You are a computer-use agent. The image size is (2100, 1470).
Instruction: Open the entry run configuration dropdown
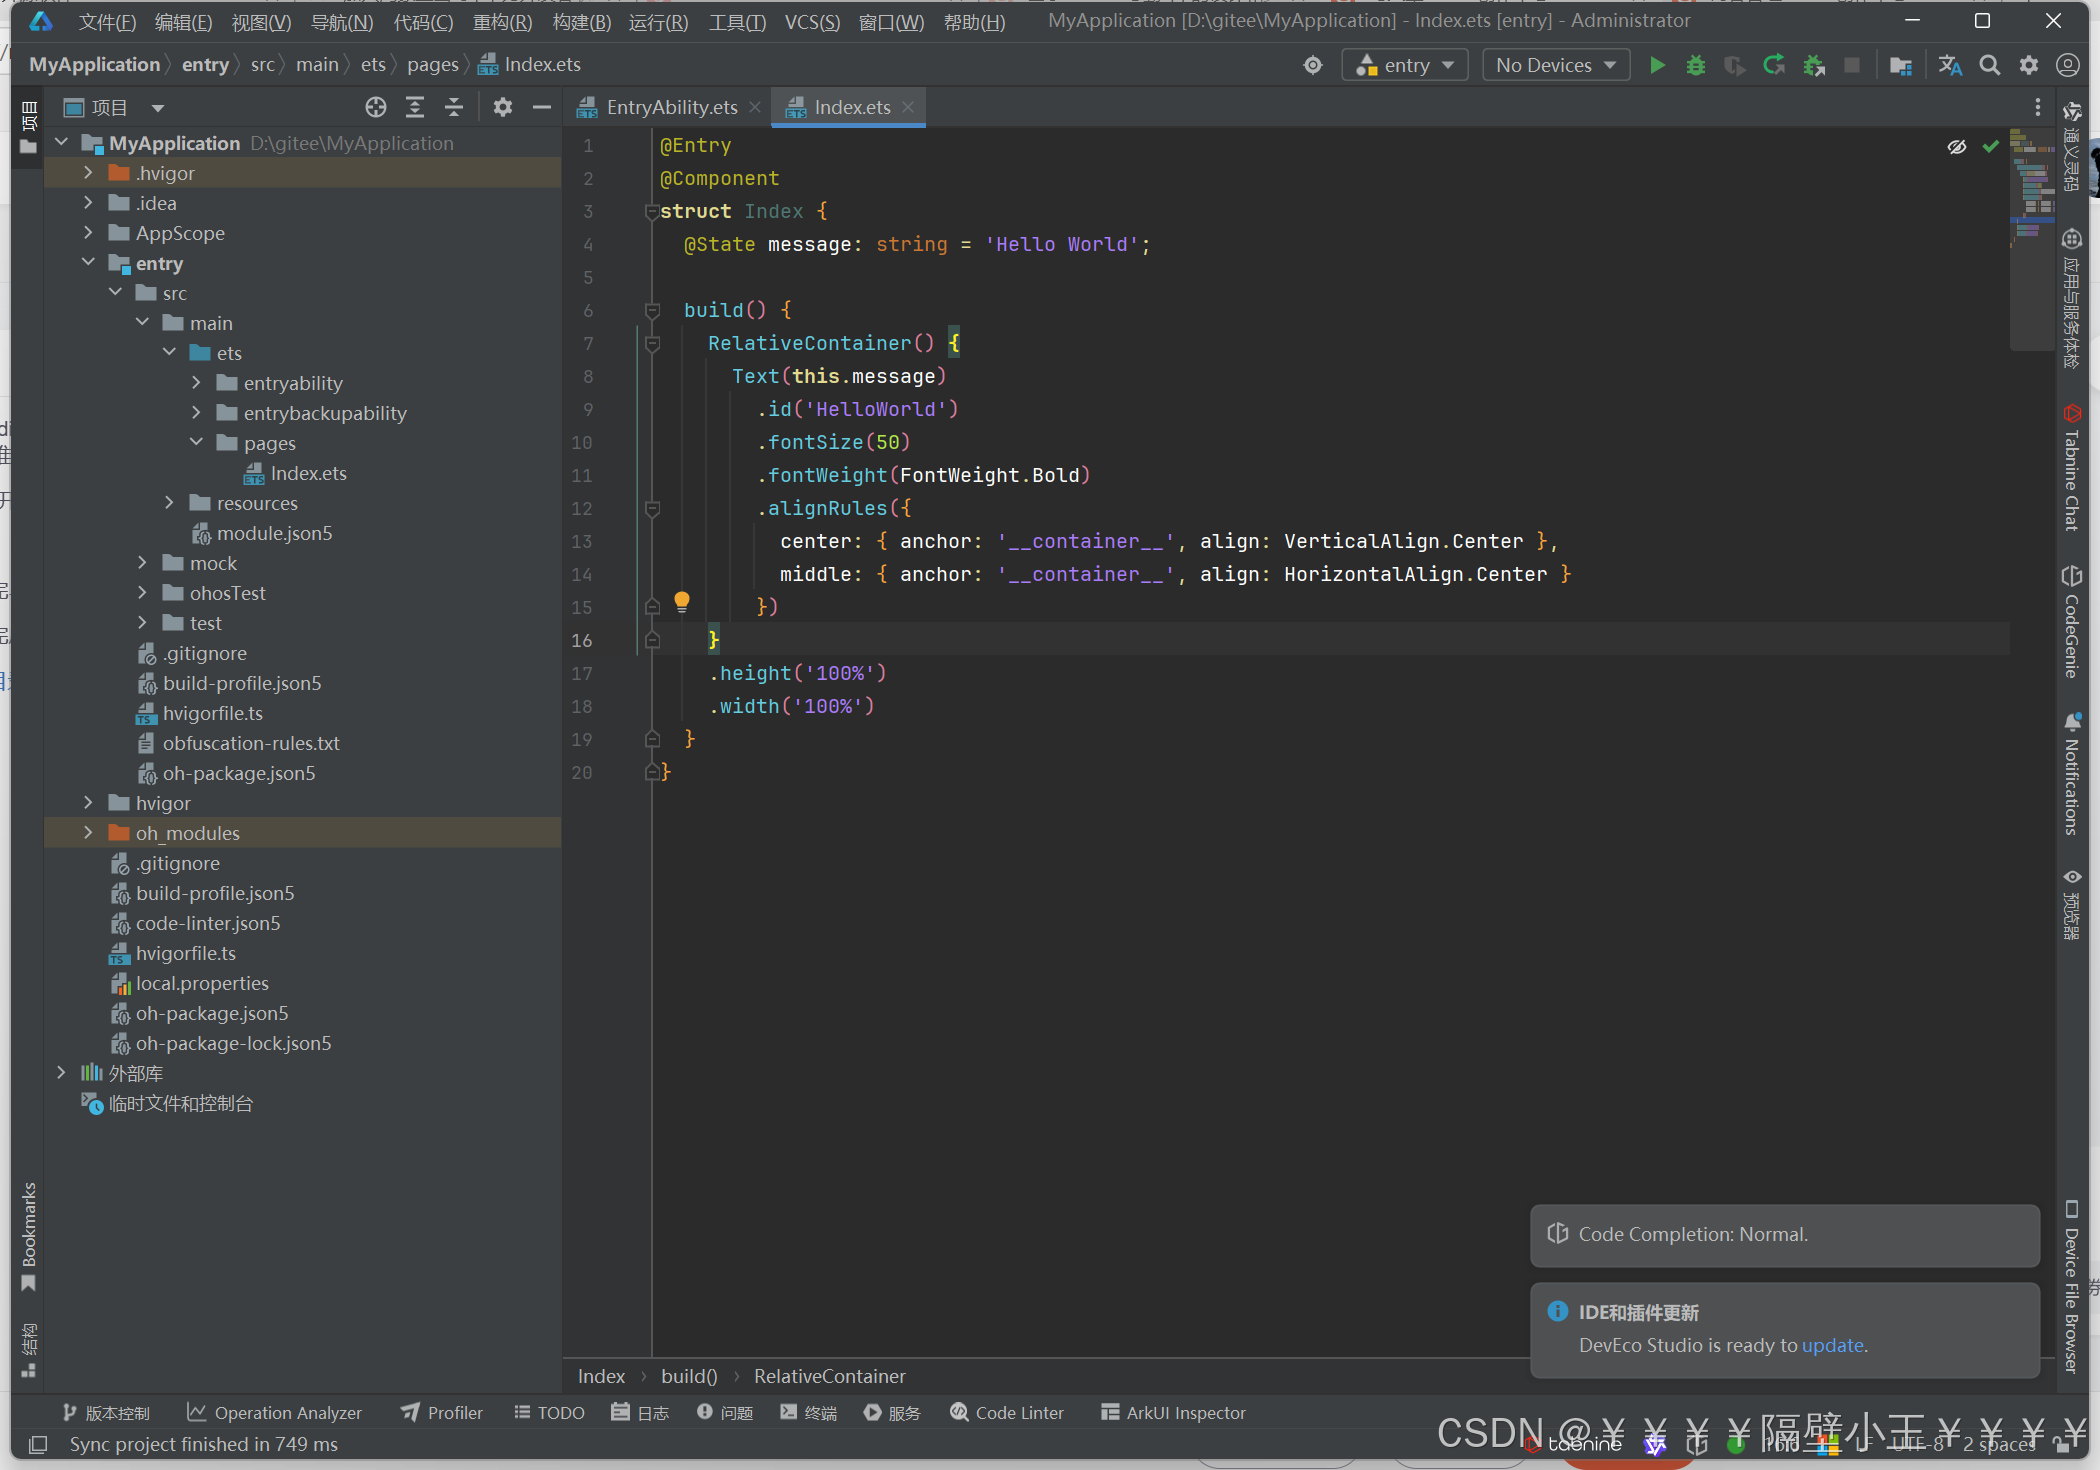[x=1404, y=65]
